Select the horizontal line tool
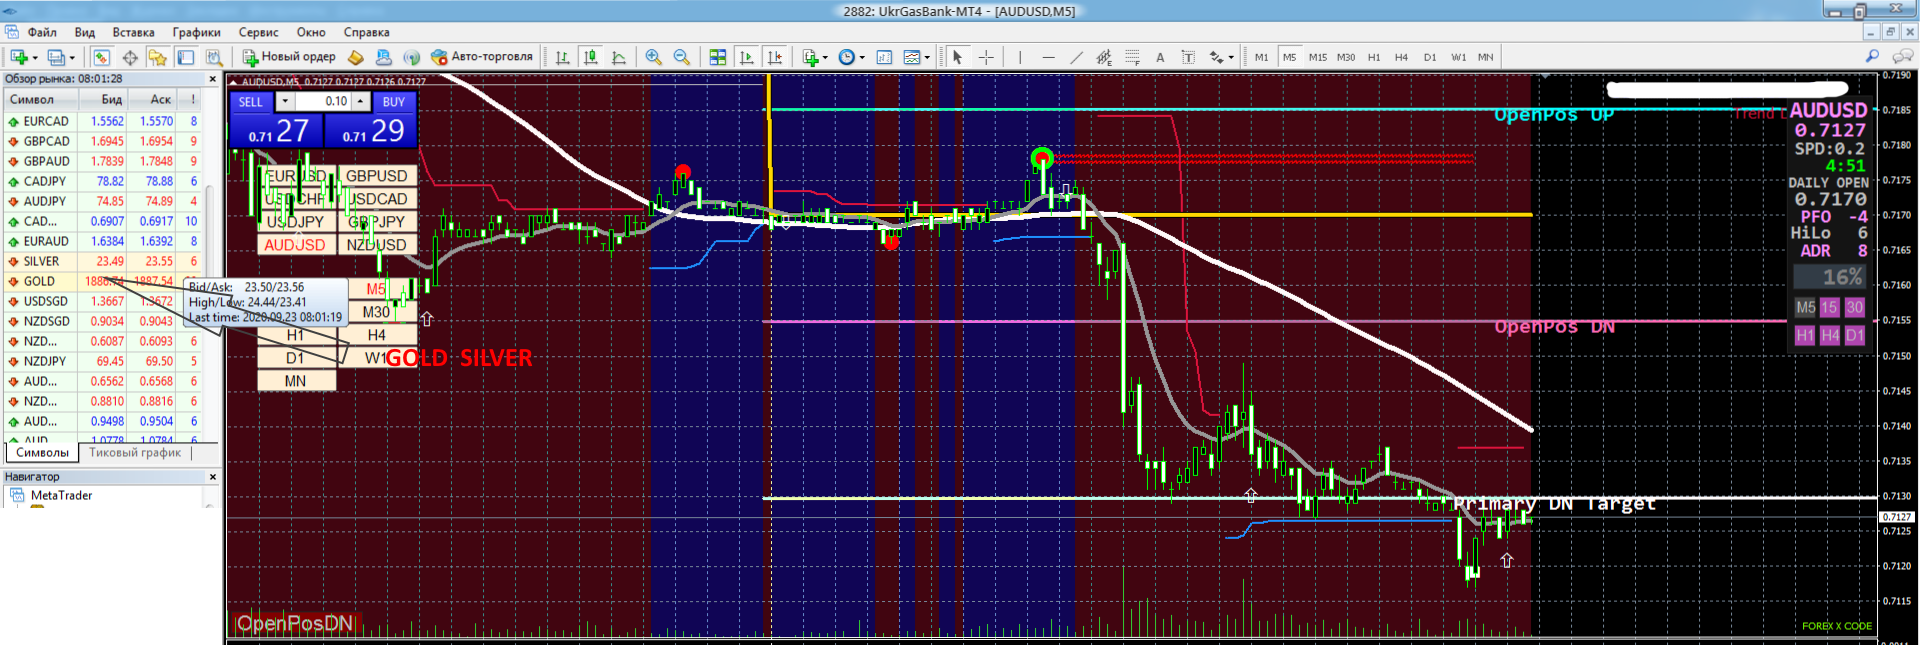 coord(1048,57)
